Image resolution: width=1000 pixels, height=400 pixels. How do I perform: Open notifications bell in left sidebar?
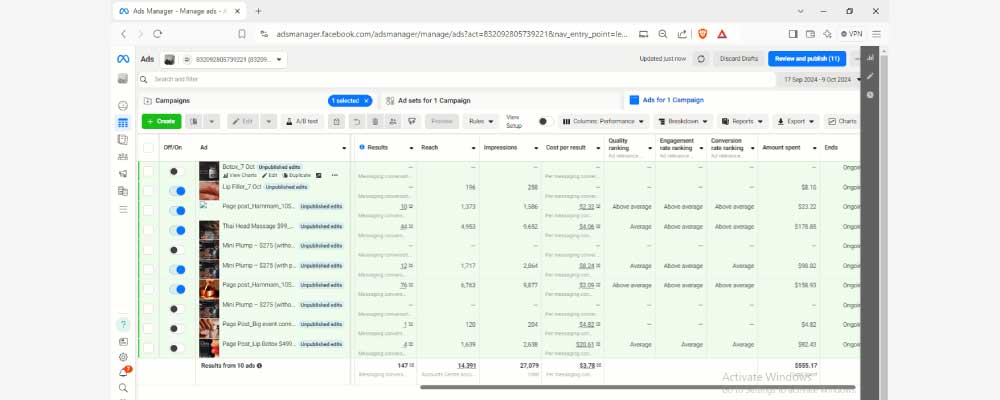123,372
